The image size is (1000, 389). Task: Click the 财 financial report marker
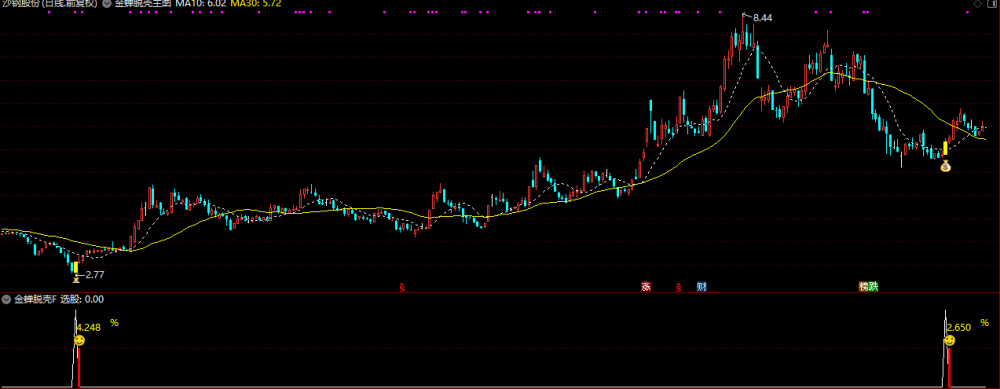click(702, 287)
